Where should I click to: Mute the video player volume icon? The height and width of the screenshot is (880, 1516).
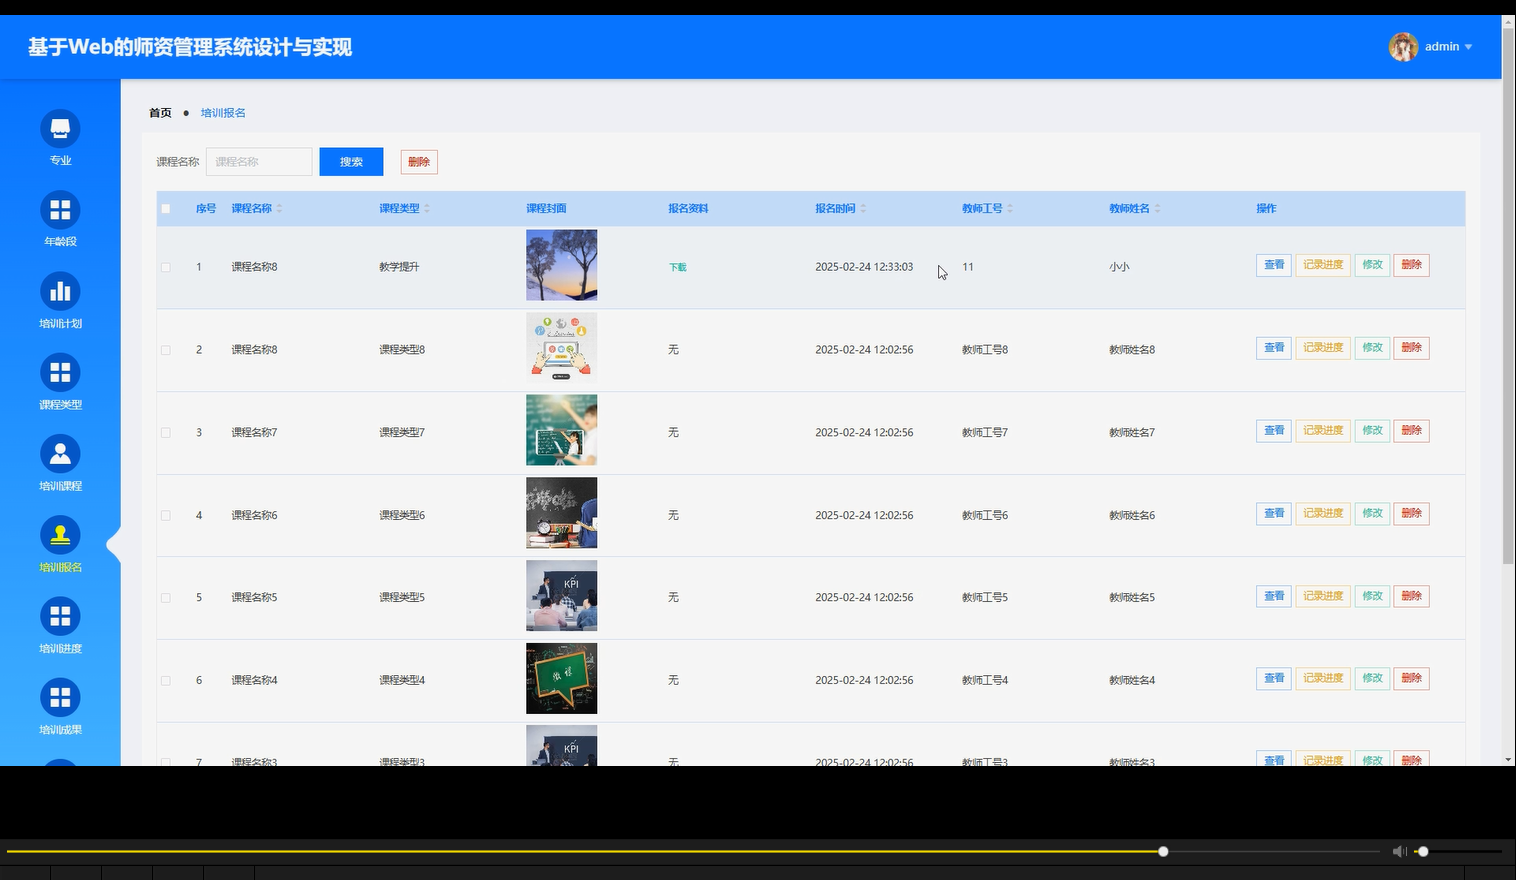1399,852
